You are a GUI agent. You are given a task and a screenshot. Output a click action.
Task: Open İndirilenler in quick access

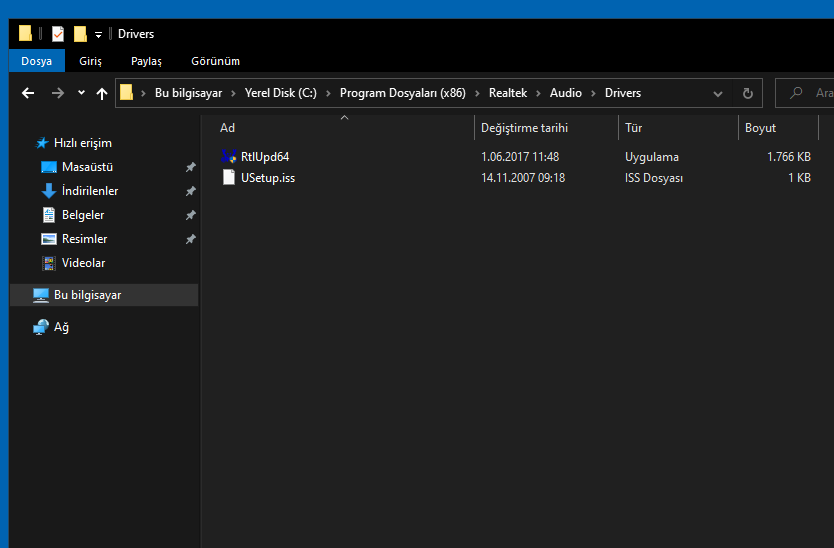[89, 191]
